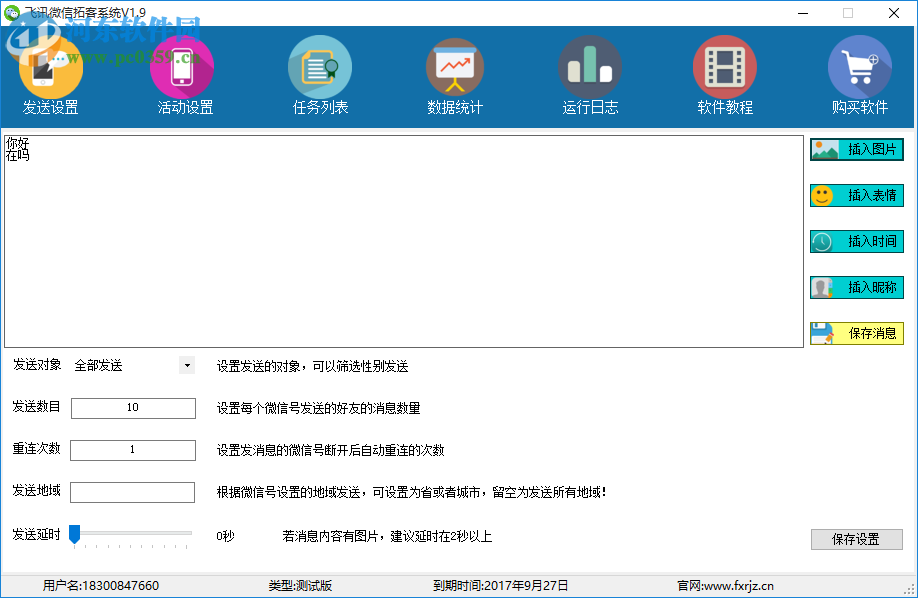Image resolution: width=918 pixels, height=598 pixels.
Task: Insert nickname using 插入昵称
Action: [856, 287]
